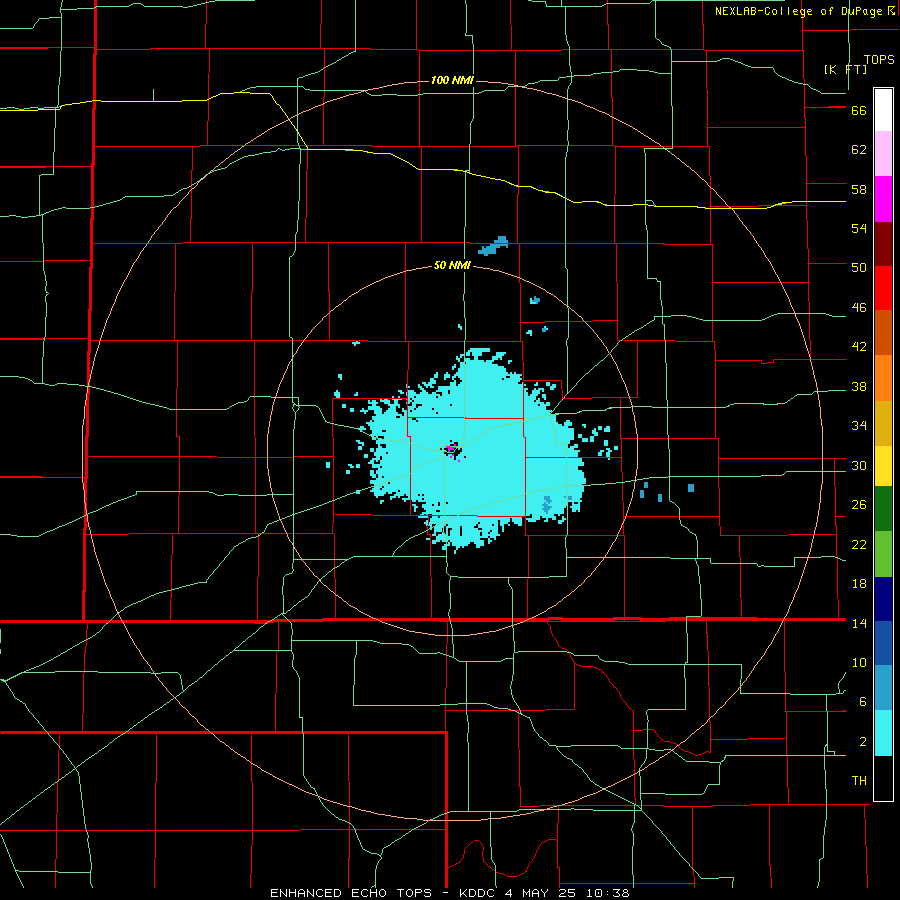
Task: Click the magenta swatch between 54 and 58
Action: tap(883, 199)
